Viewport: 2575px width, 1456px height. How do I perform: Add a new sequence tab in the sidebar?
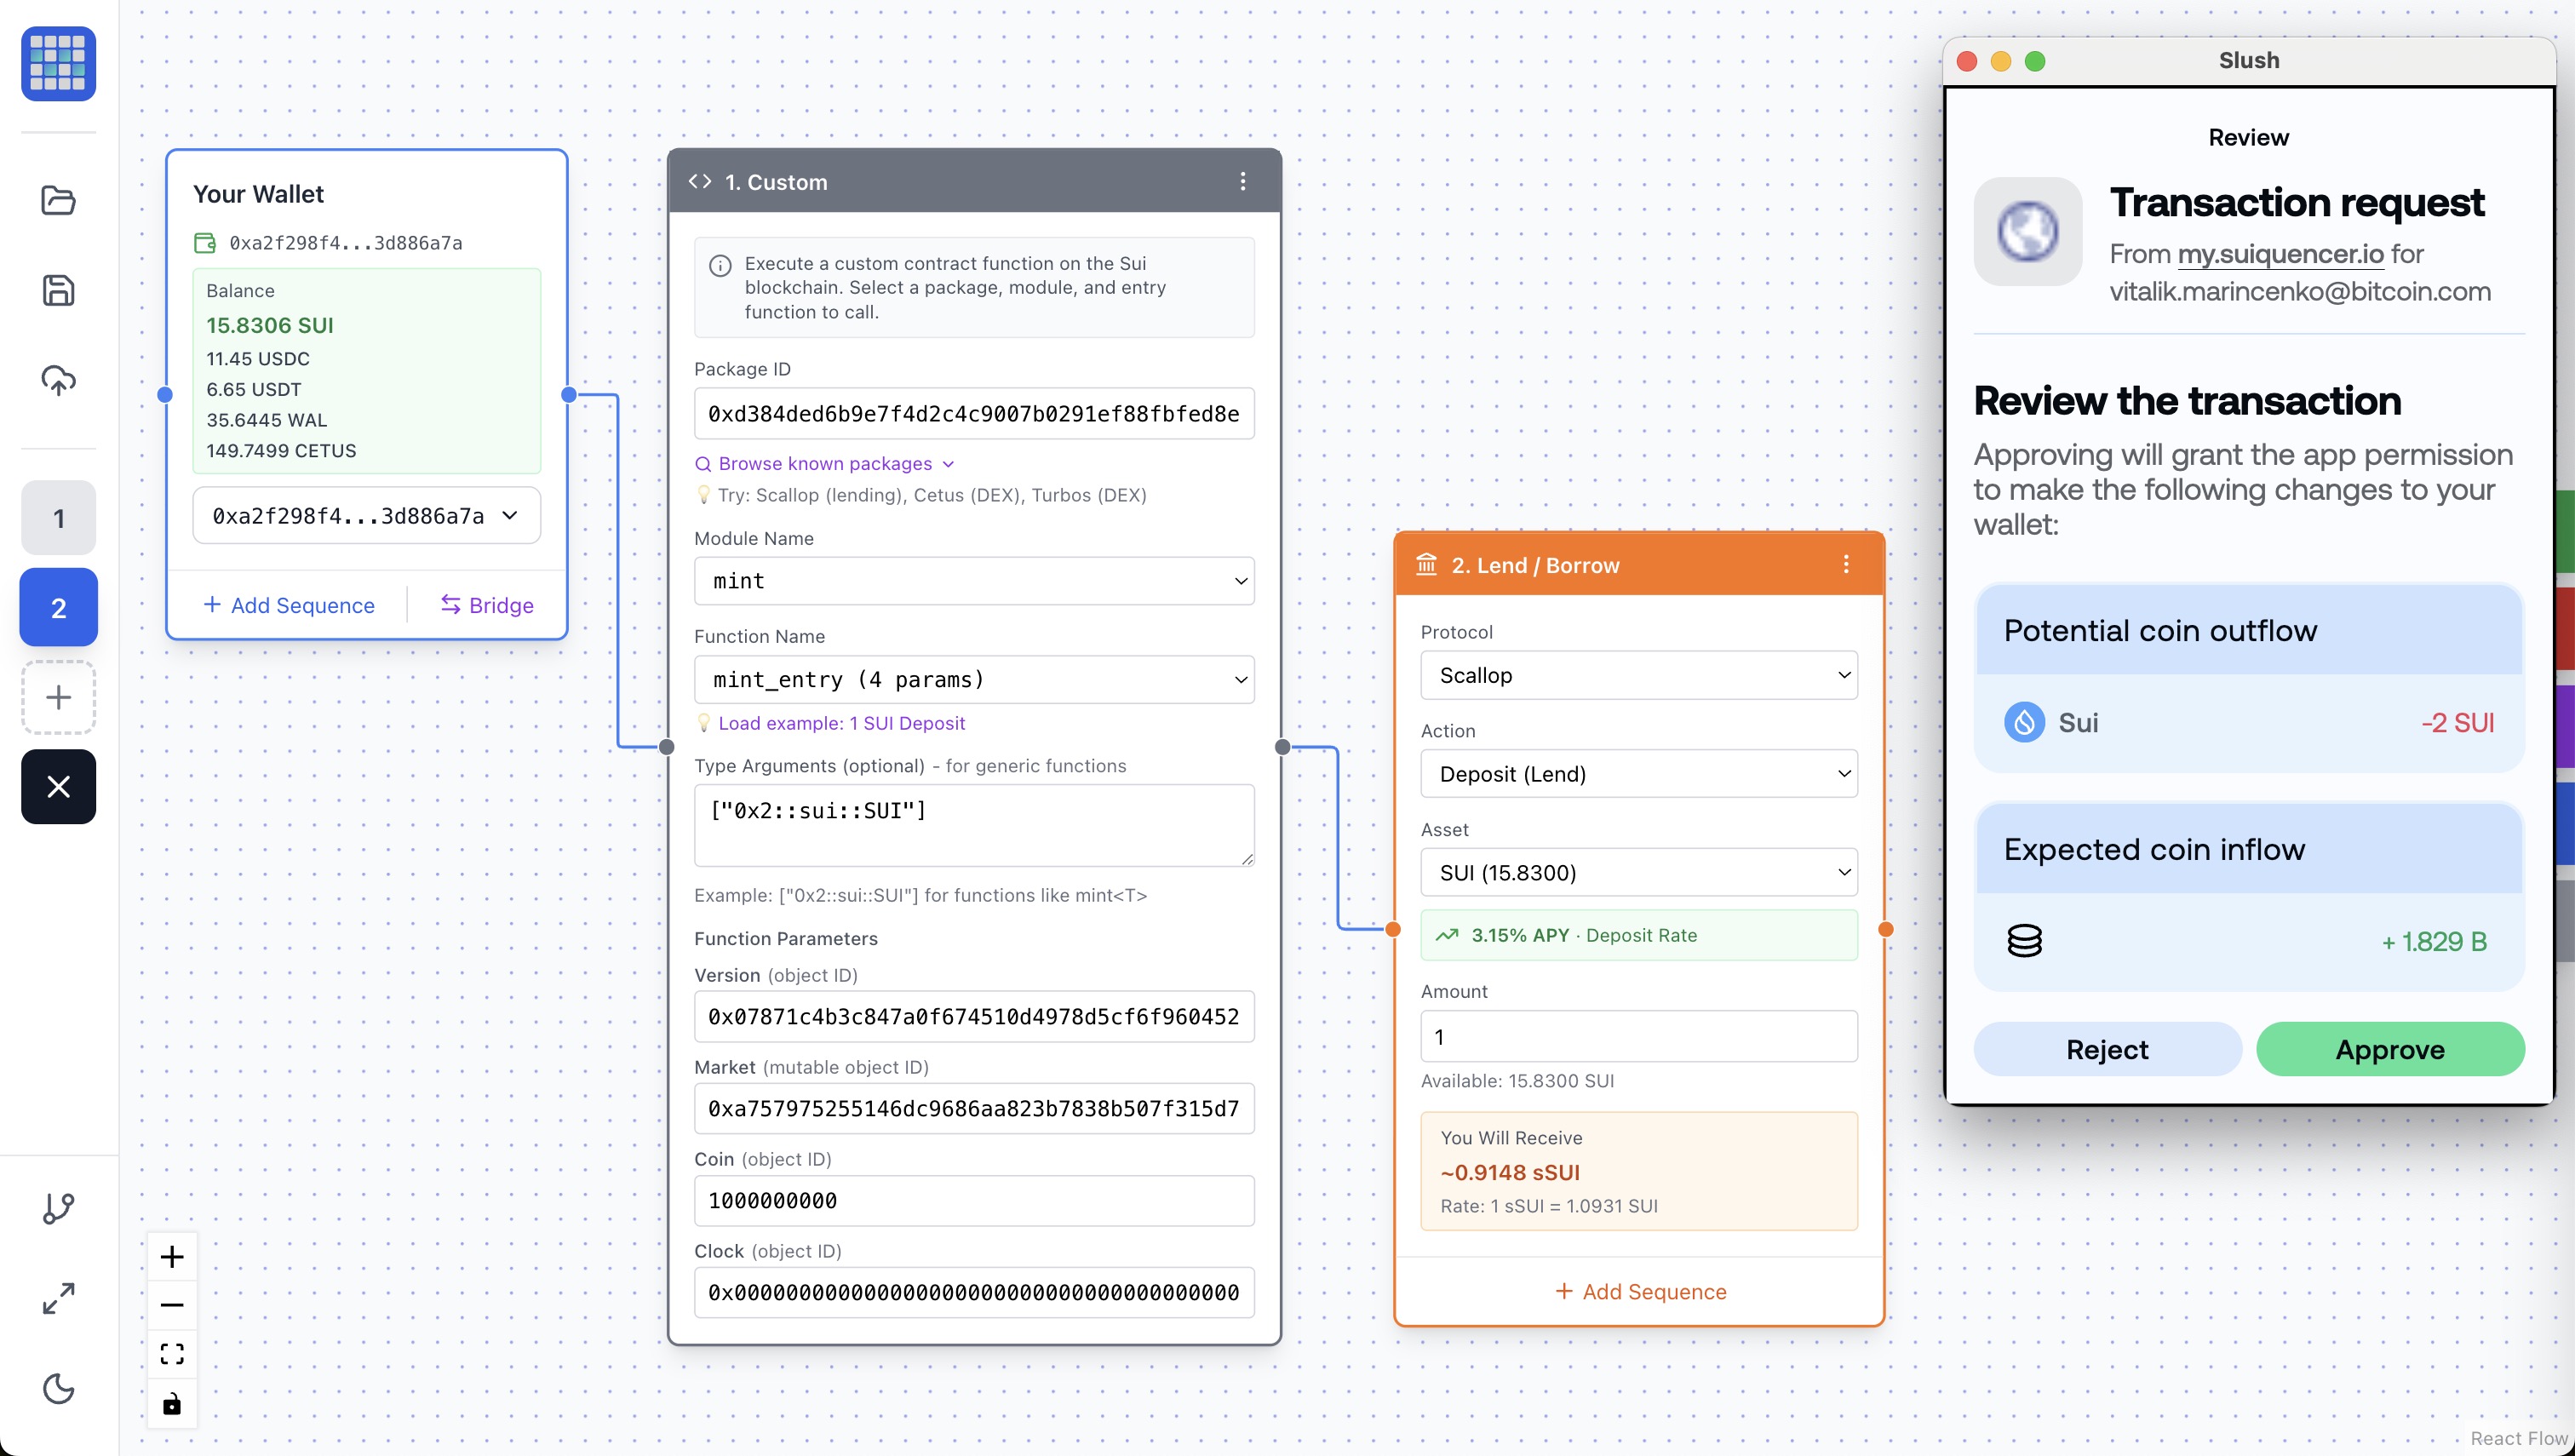point(58,697)
